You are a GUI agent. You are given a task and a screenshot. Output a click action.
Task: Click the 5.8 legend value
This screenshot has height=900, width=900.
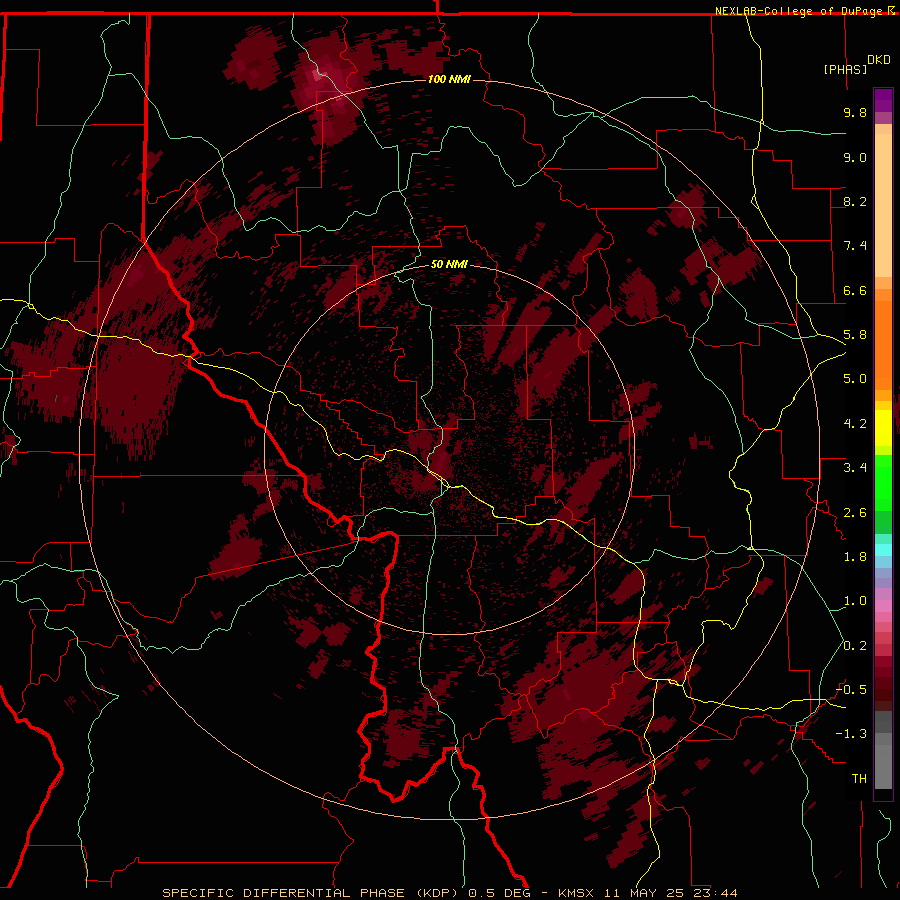point(855,335)
